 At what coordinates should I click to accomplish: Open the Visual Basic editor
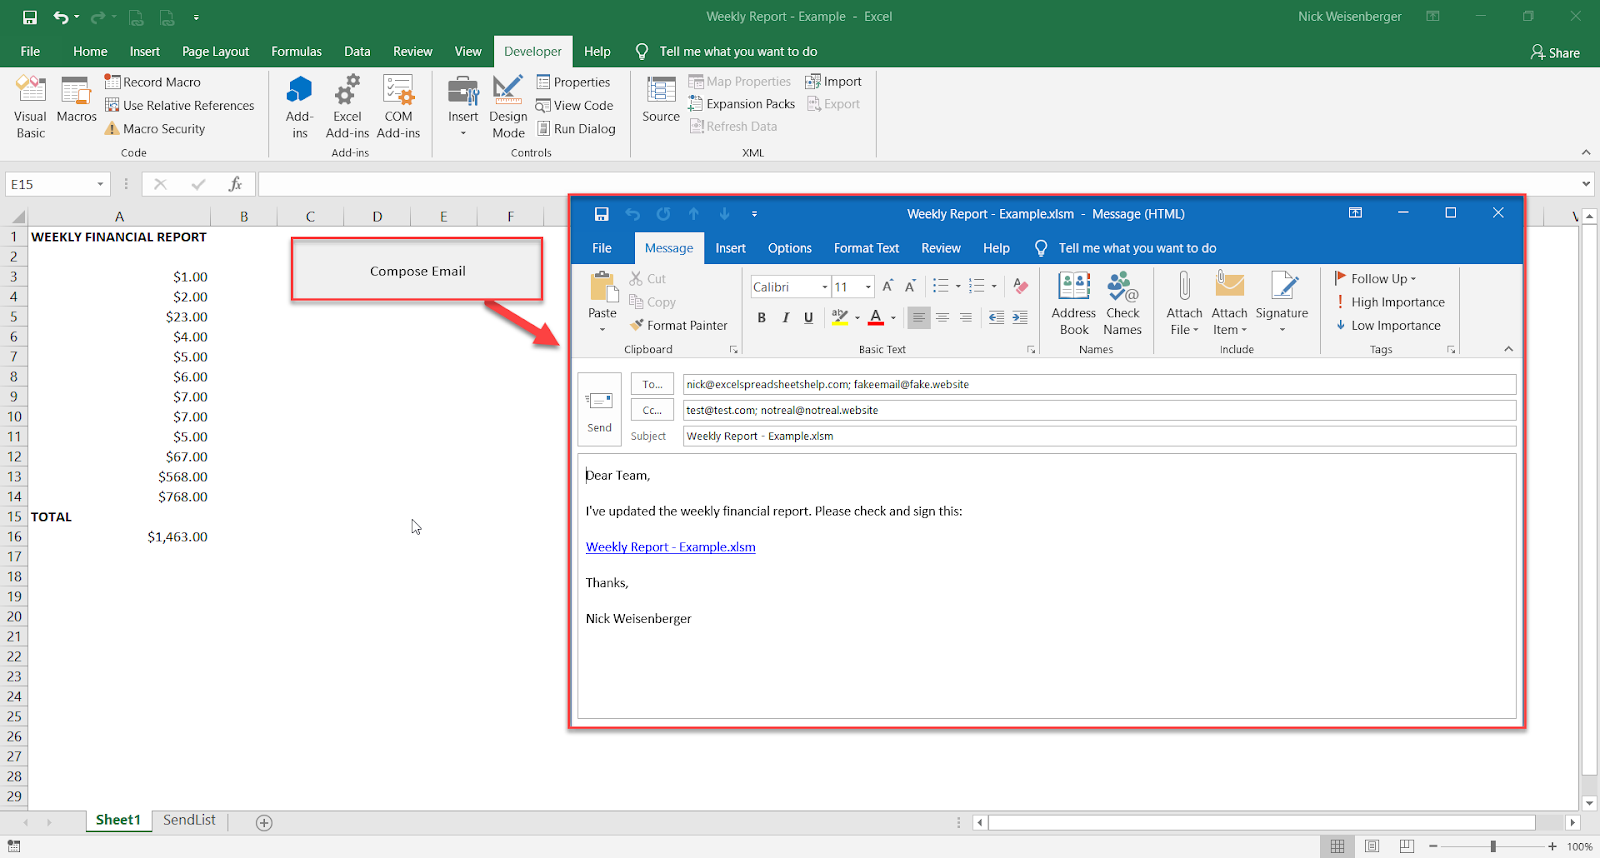click(x=30, y=107)
